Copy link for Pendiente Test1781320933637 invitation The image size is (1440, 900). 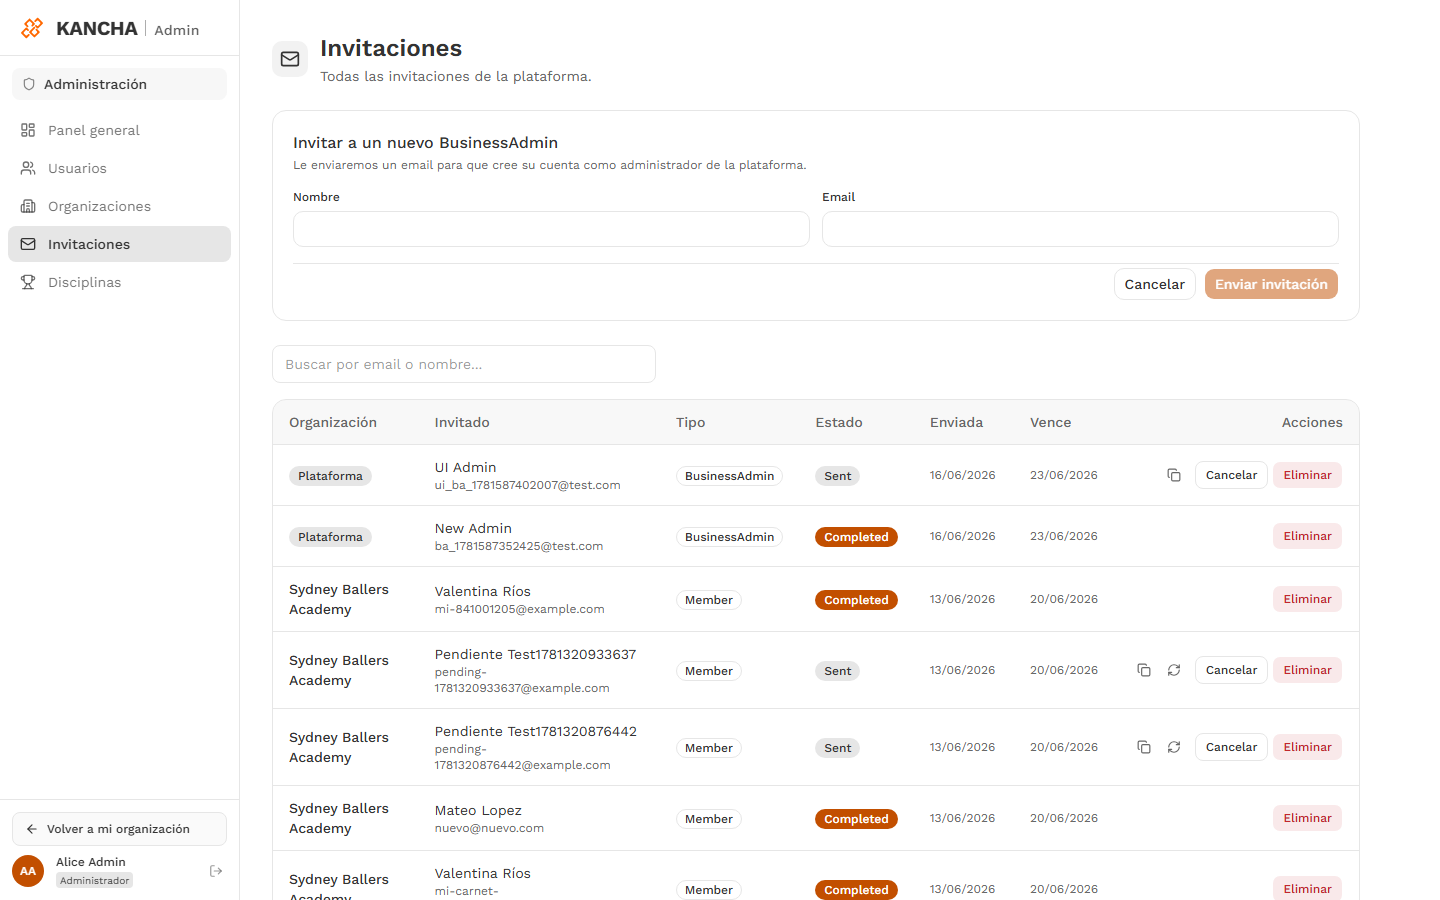1144,670
